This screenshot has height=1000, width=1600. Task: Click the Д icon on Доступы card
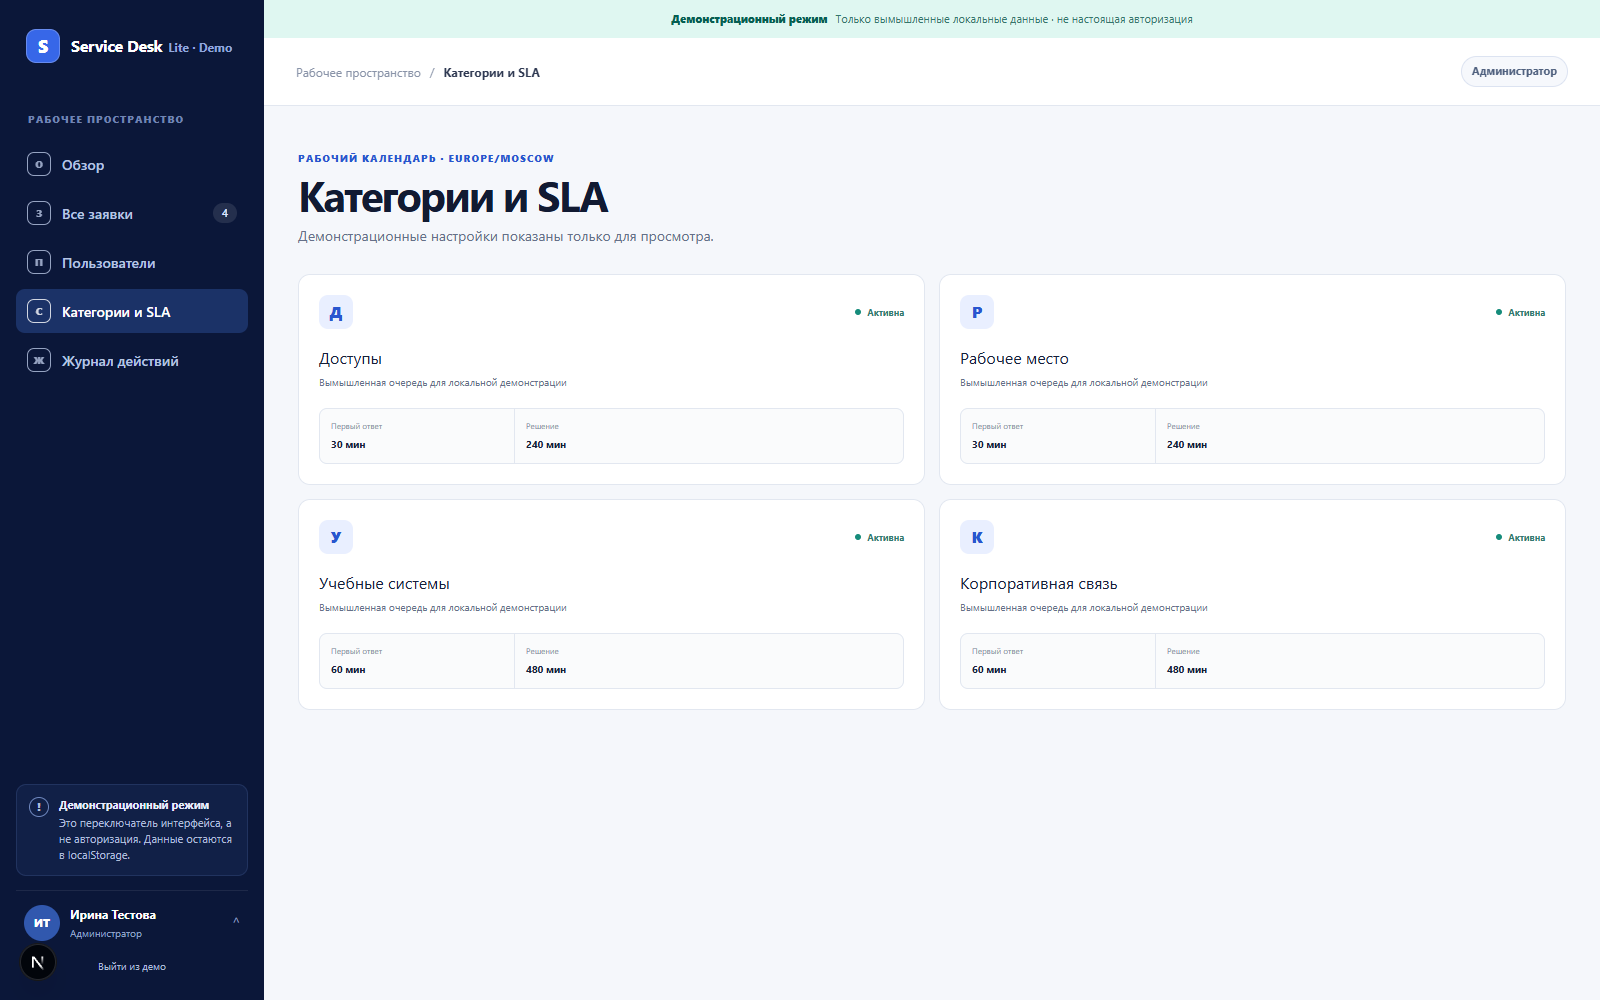pos(336,312)
